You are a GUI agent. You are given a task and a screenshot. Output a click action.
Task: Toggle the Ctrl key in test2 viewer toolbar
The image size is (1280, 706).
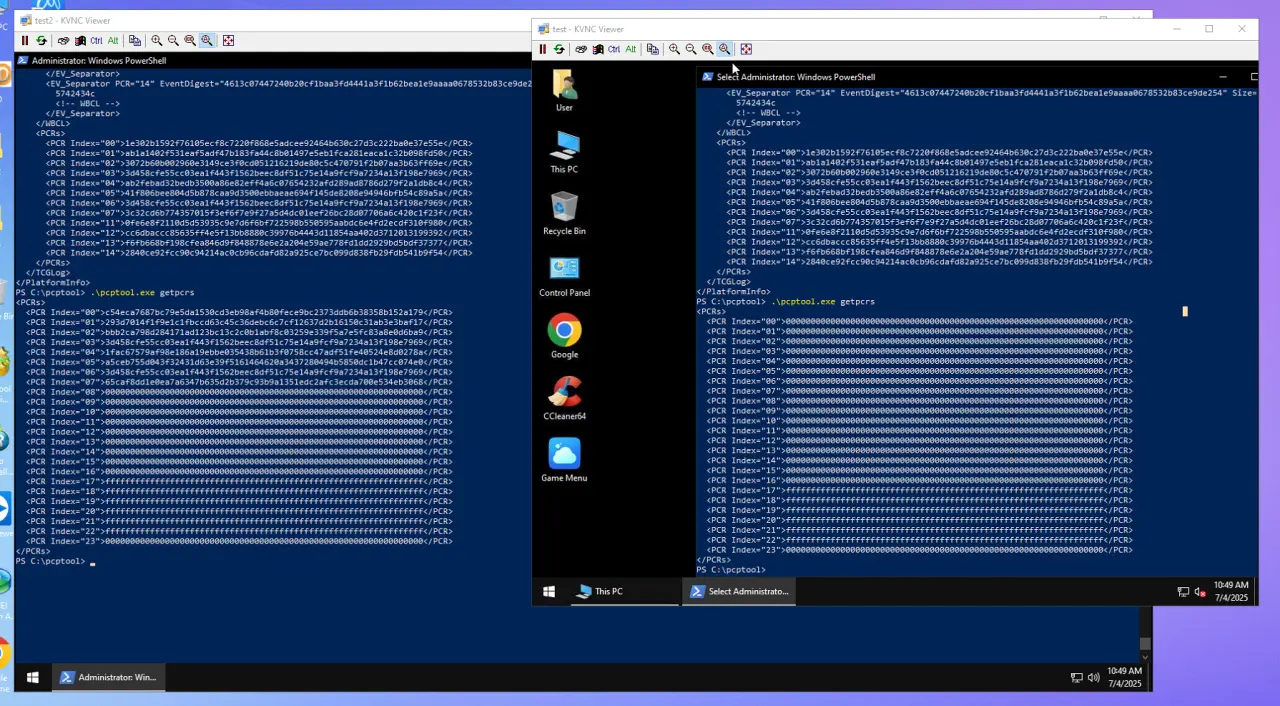pyautogui.click(x=96, y=41)
